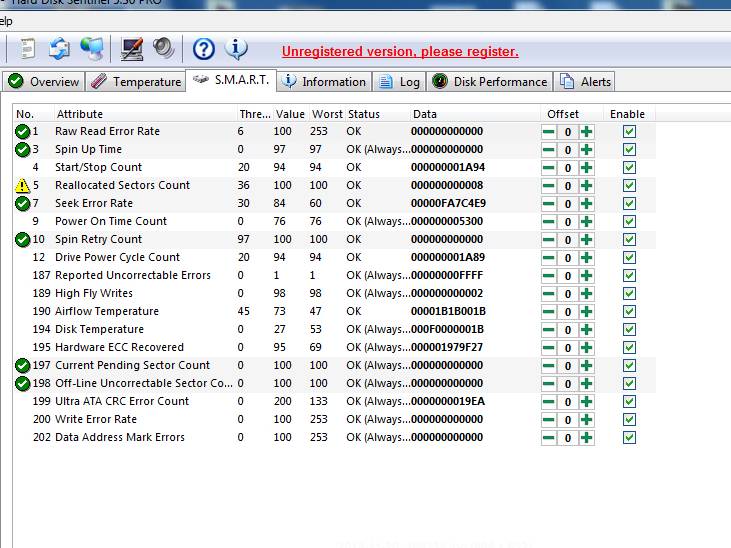Toggle Enable checkbox for Spin Up Time
This screenshot has width=731, height=548.
[629, 150]
